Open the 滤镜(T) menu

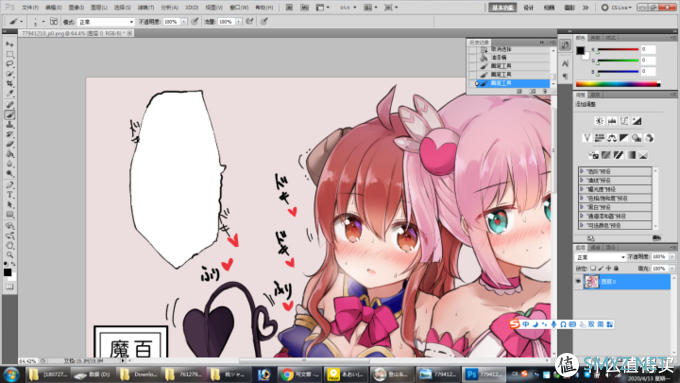click(146, 7)
